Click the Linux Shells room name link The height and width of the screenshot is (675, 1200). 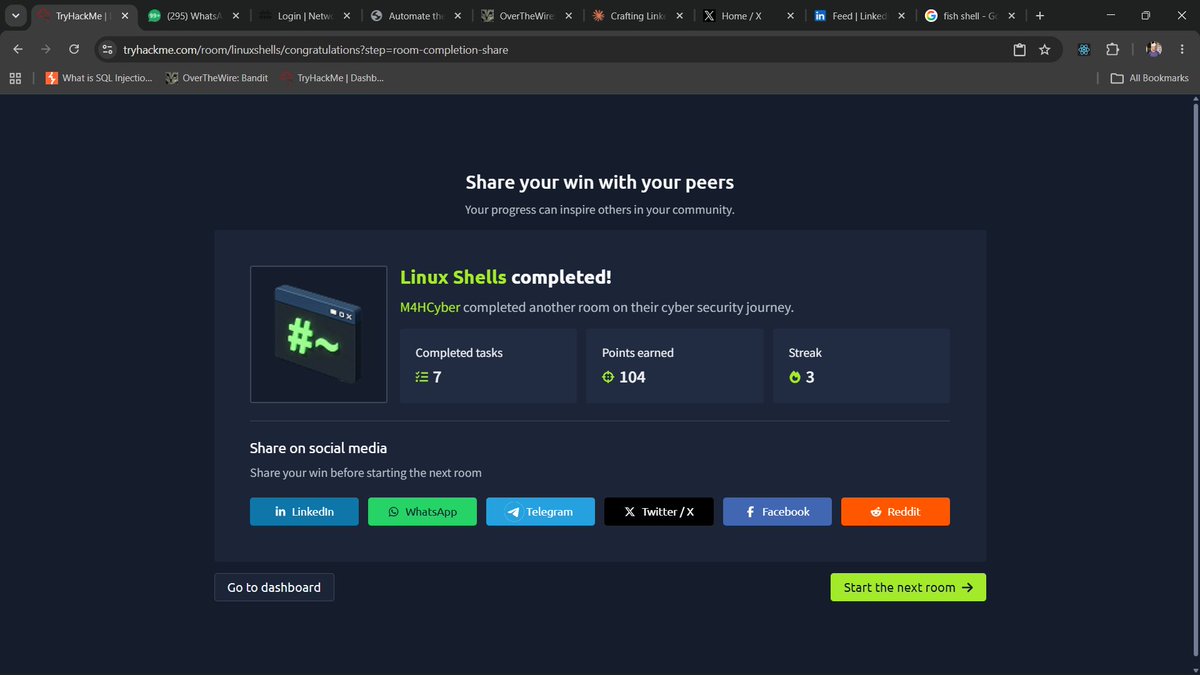(453, 277)
